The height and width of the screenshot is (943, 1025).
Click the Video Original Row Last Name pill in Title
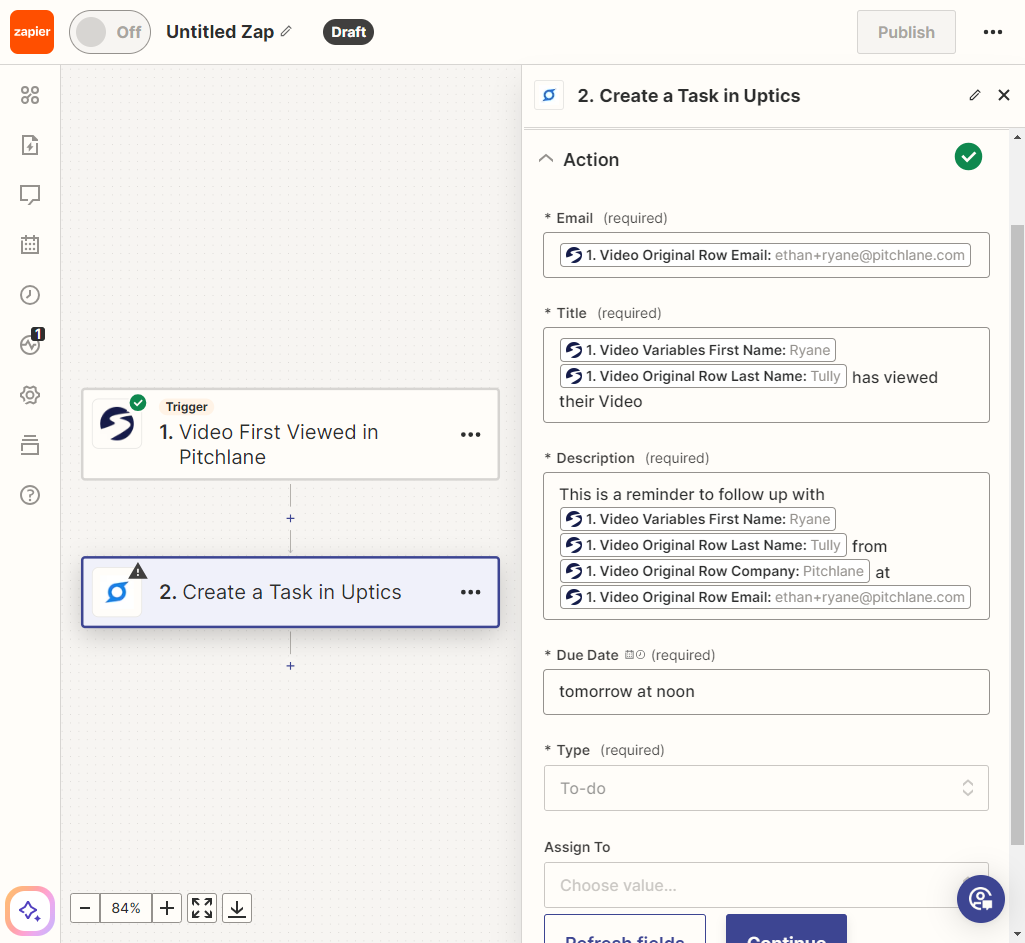pos(703,376)
